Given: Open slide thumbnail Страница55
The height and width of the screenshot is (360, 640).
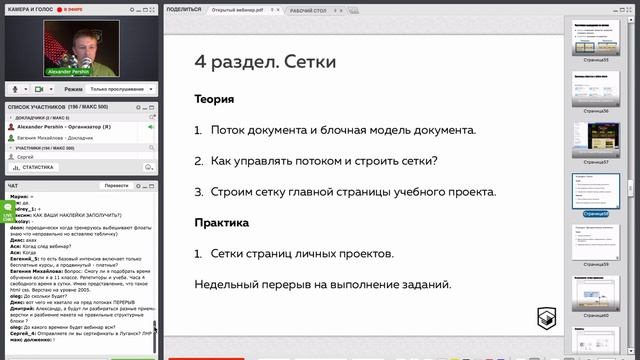Looking at the screenshot, I should pyautogui.click(x=596, y=38).
